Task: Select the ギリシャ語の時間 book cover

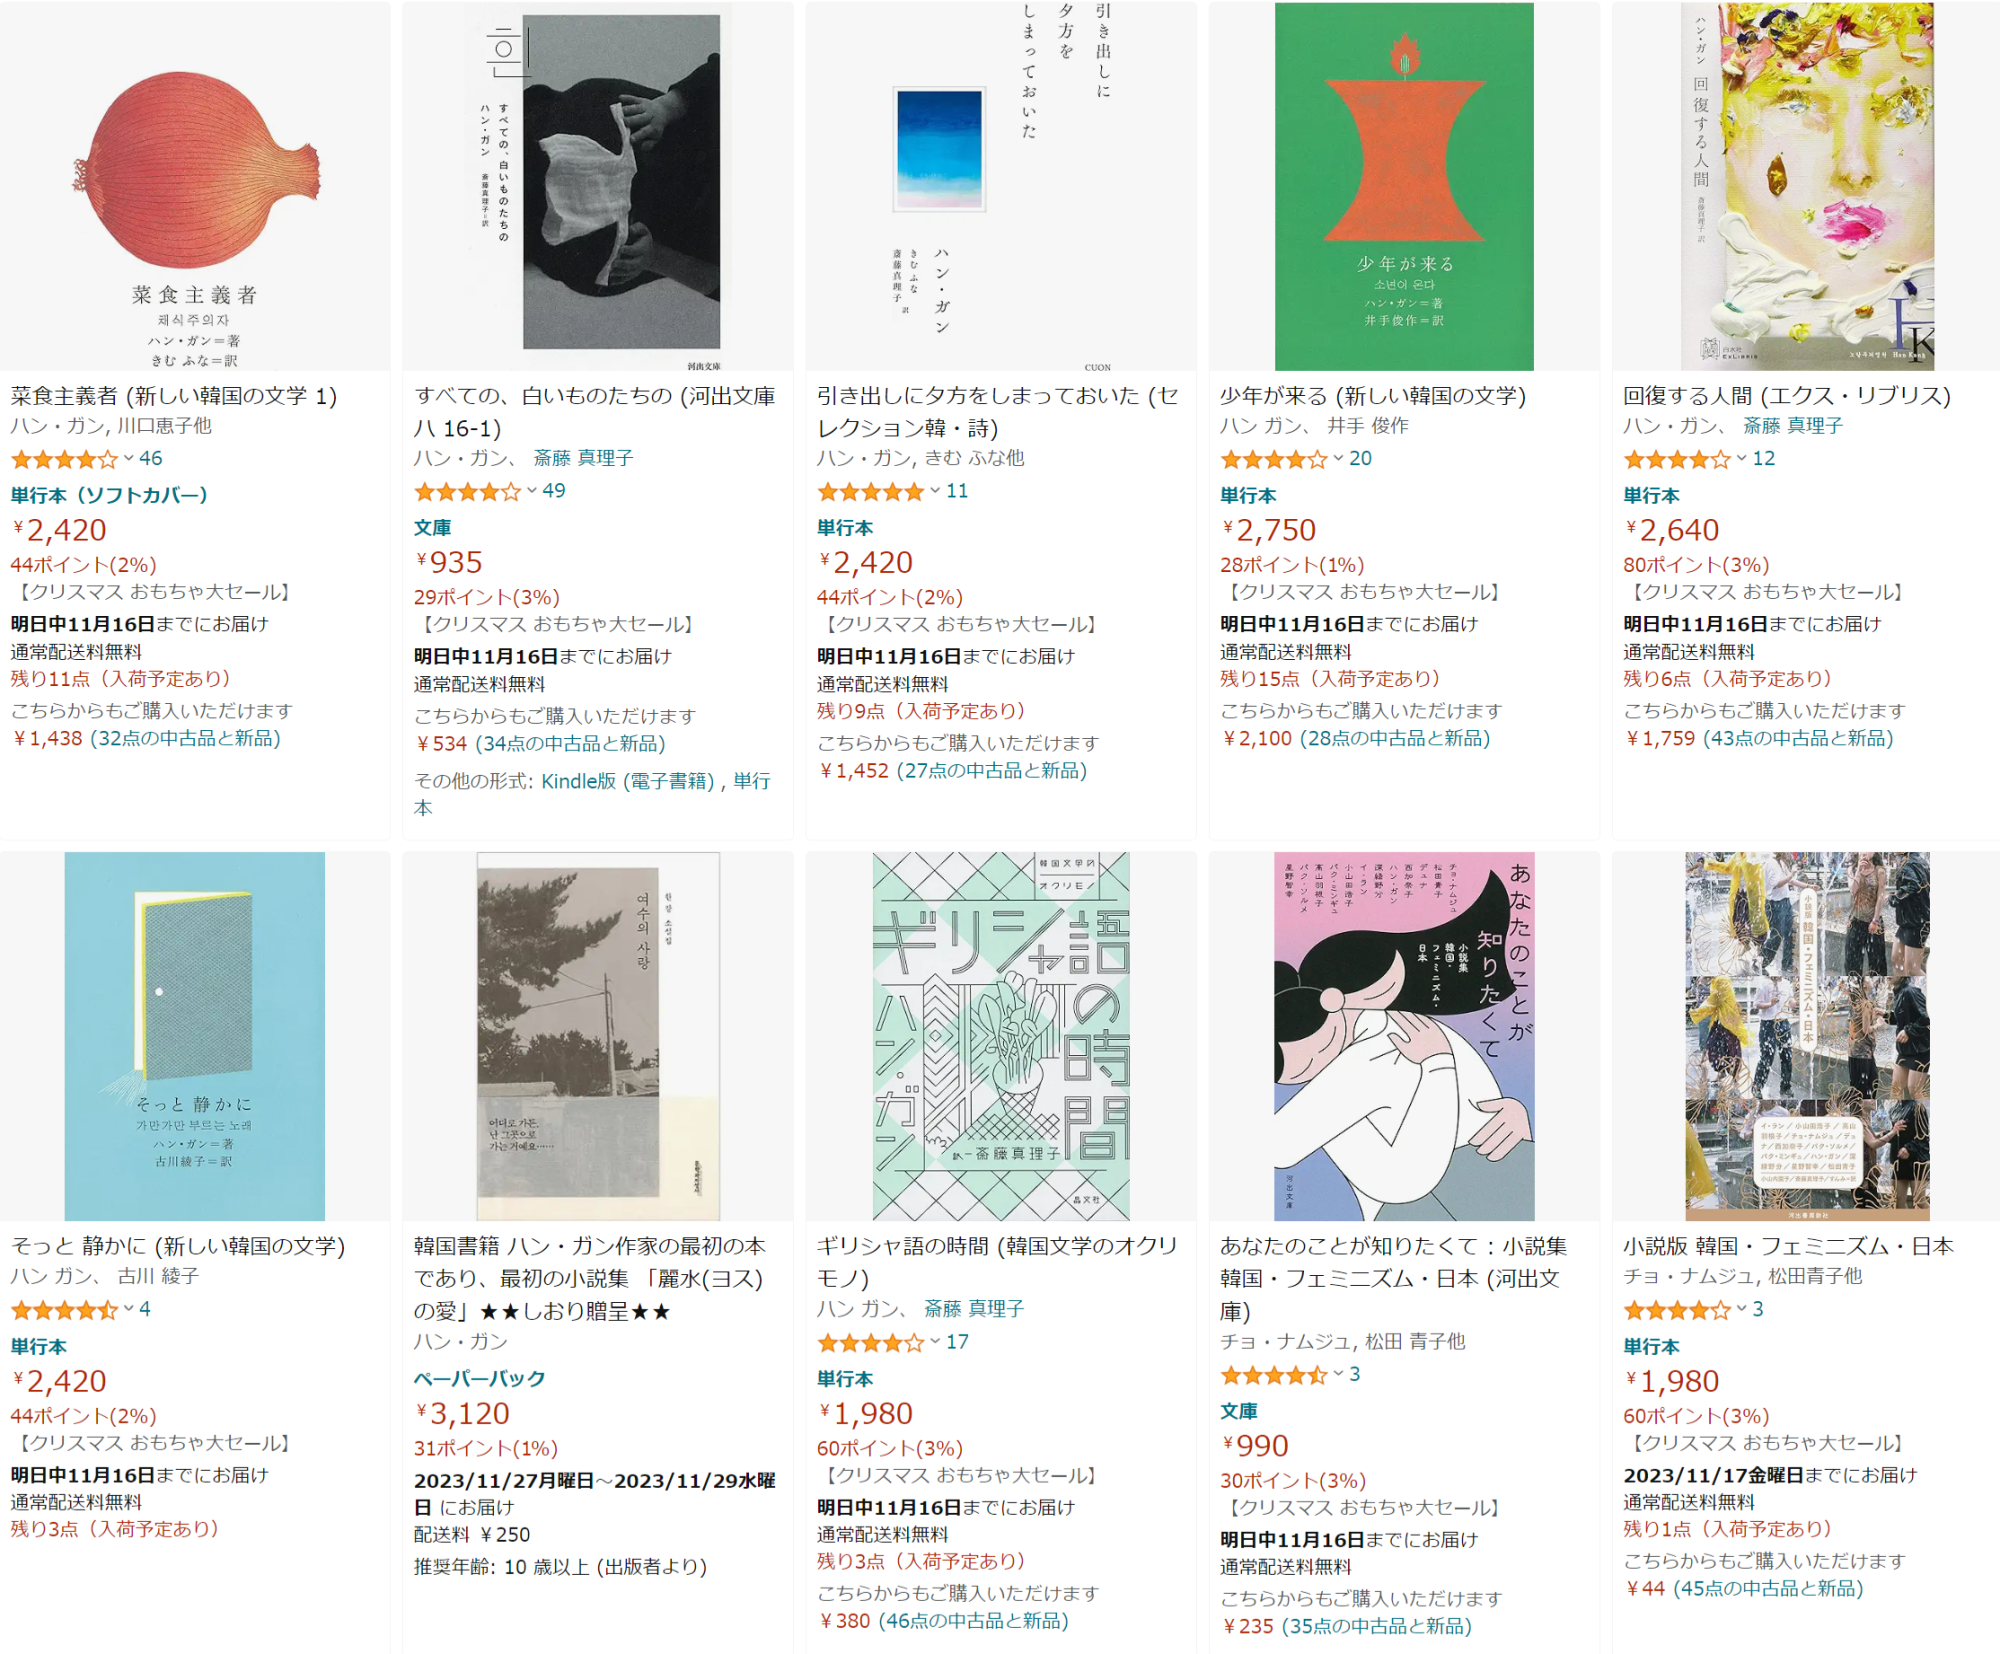Action: 1000,1036
